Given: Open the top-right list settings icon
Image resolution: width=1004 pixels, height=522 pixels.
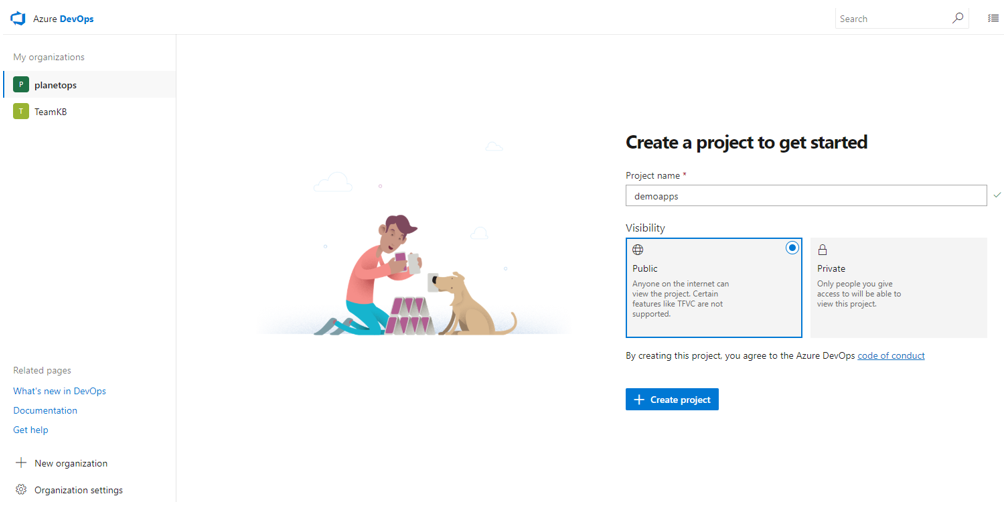Looking at the screenshot, I should click(x=993, y=19).
